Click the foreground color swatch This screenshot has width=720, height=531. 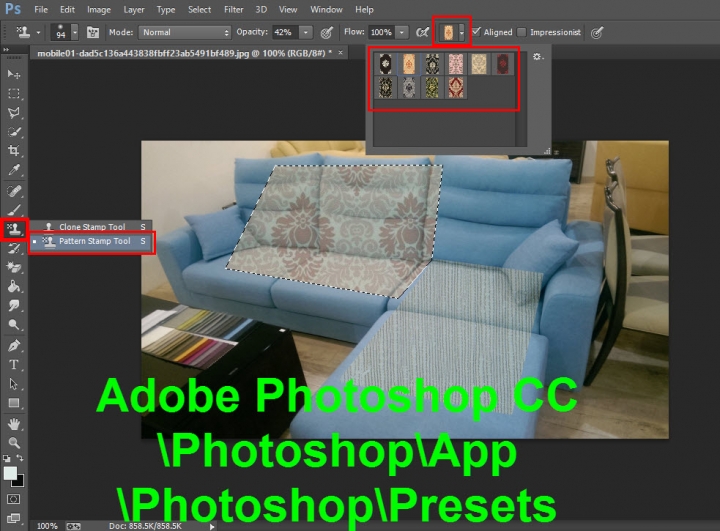coord(10,473)
